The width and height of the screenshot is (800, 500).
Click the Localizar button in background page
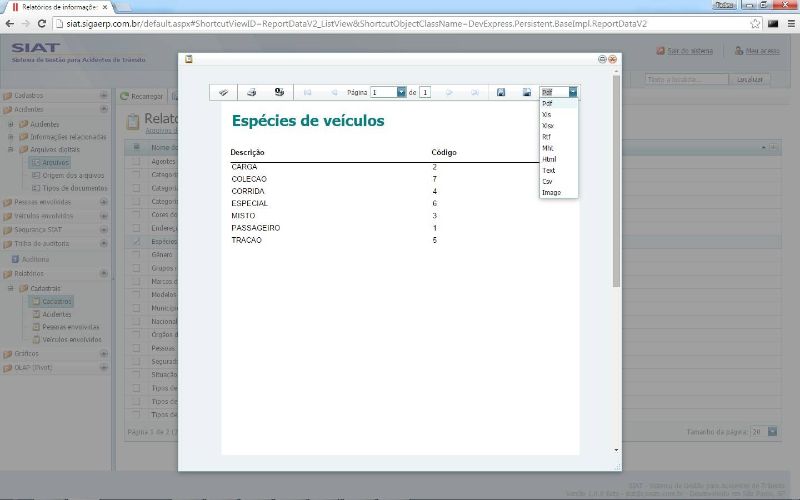(749, 80)
